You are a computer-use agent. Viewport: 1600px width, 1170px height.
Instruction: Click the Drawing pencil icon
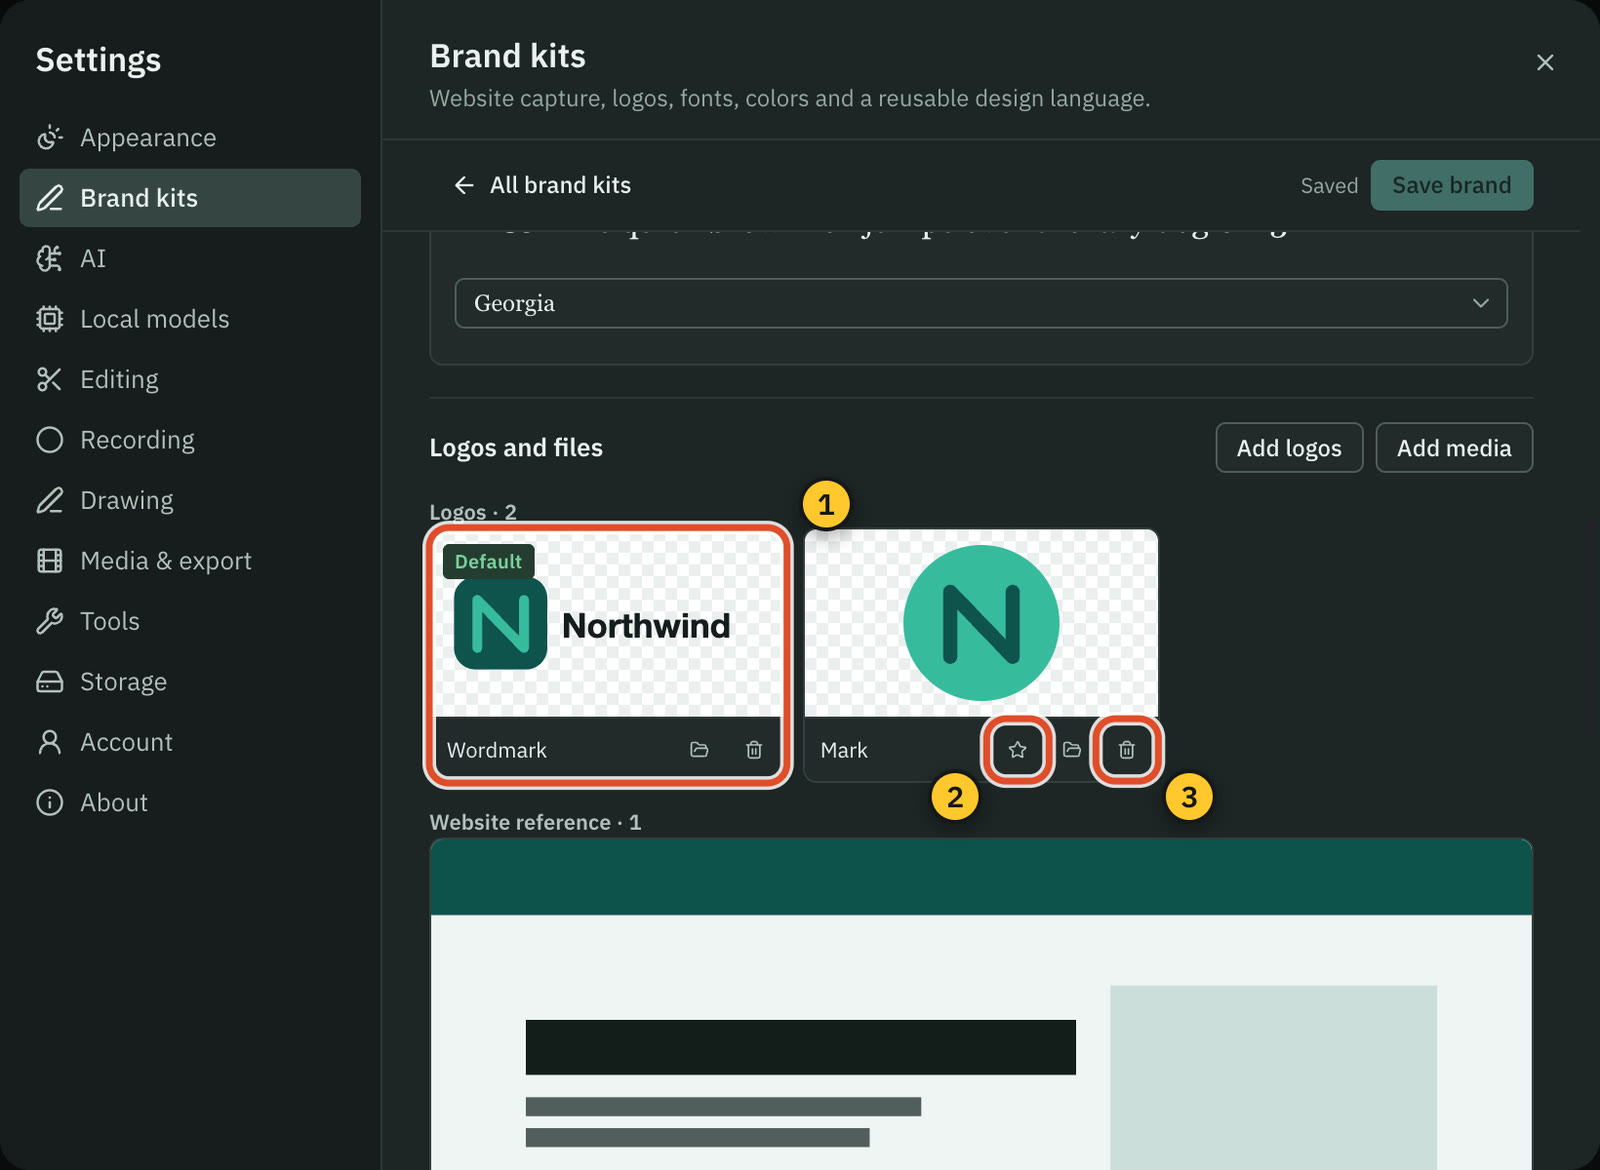49,500
